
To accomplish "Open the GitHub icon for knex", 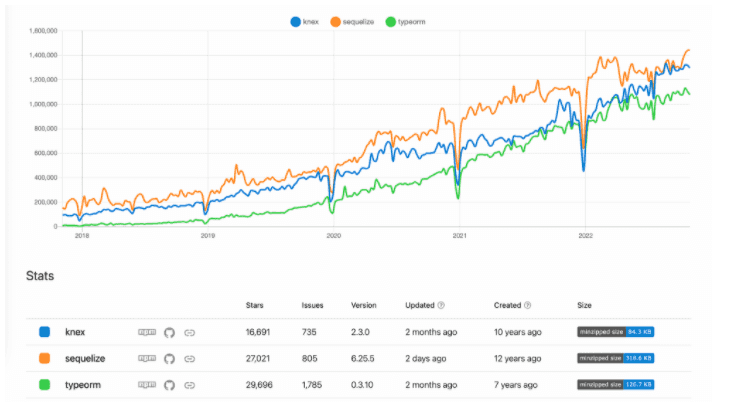I will click(169, 331).
